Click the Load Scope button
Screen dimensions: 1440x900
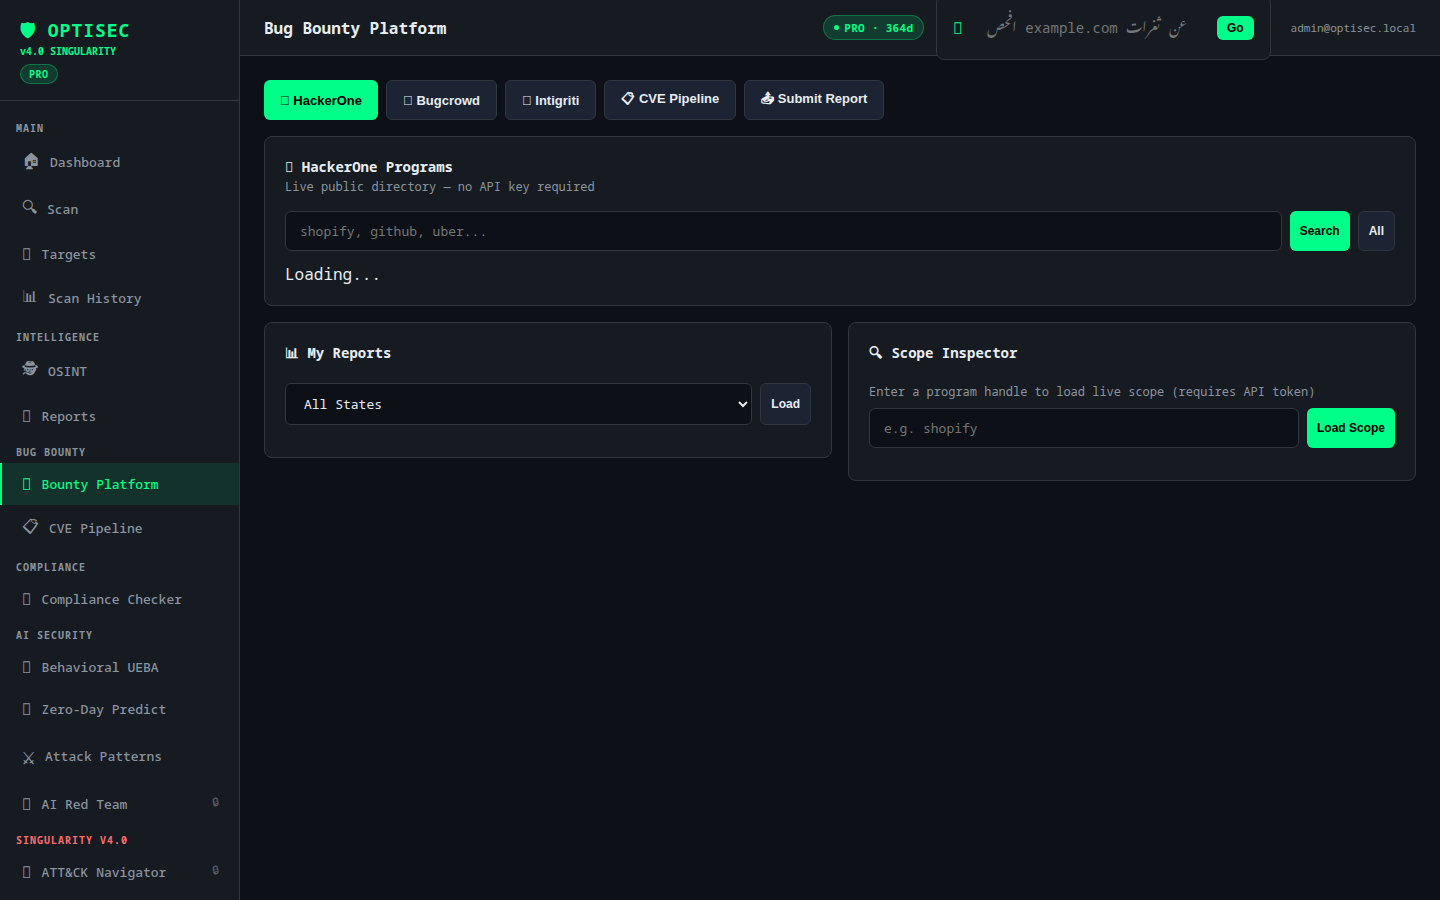click(1351, 428)
